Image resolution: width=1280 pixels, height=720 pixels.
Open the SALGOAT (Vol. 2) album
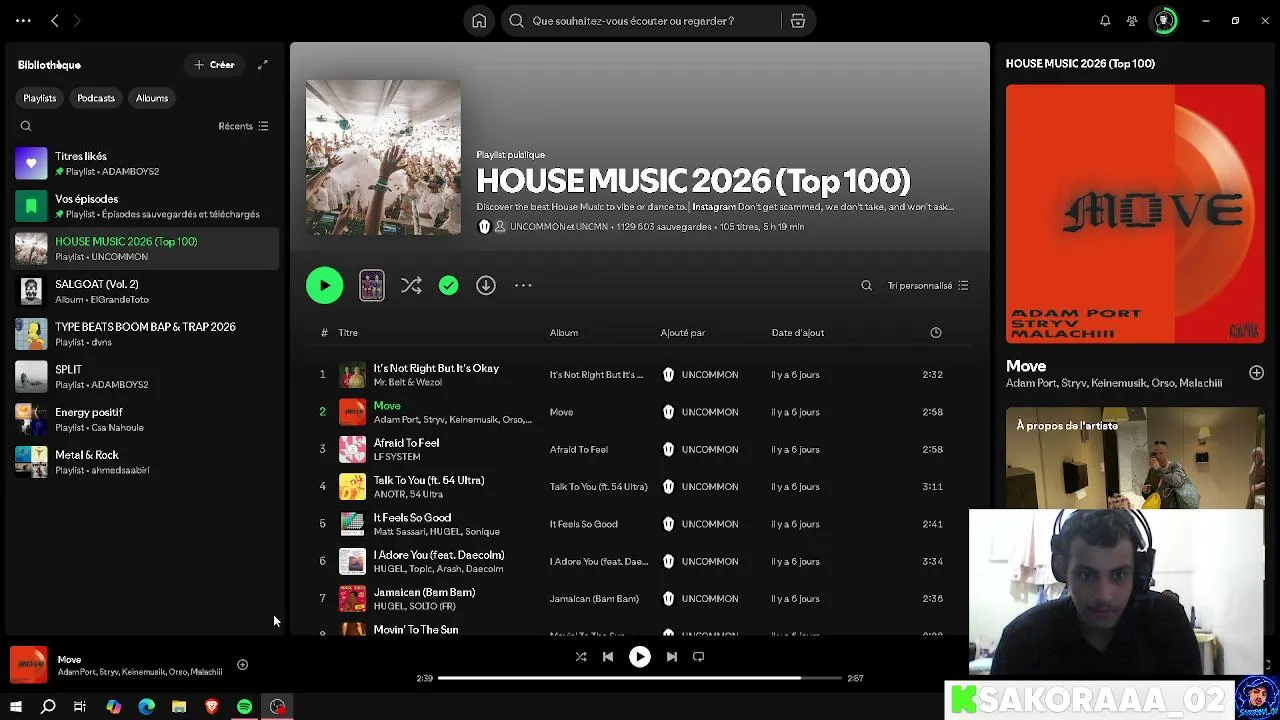145,291
